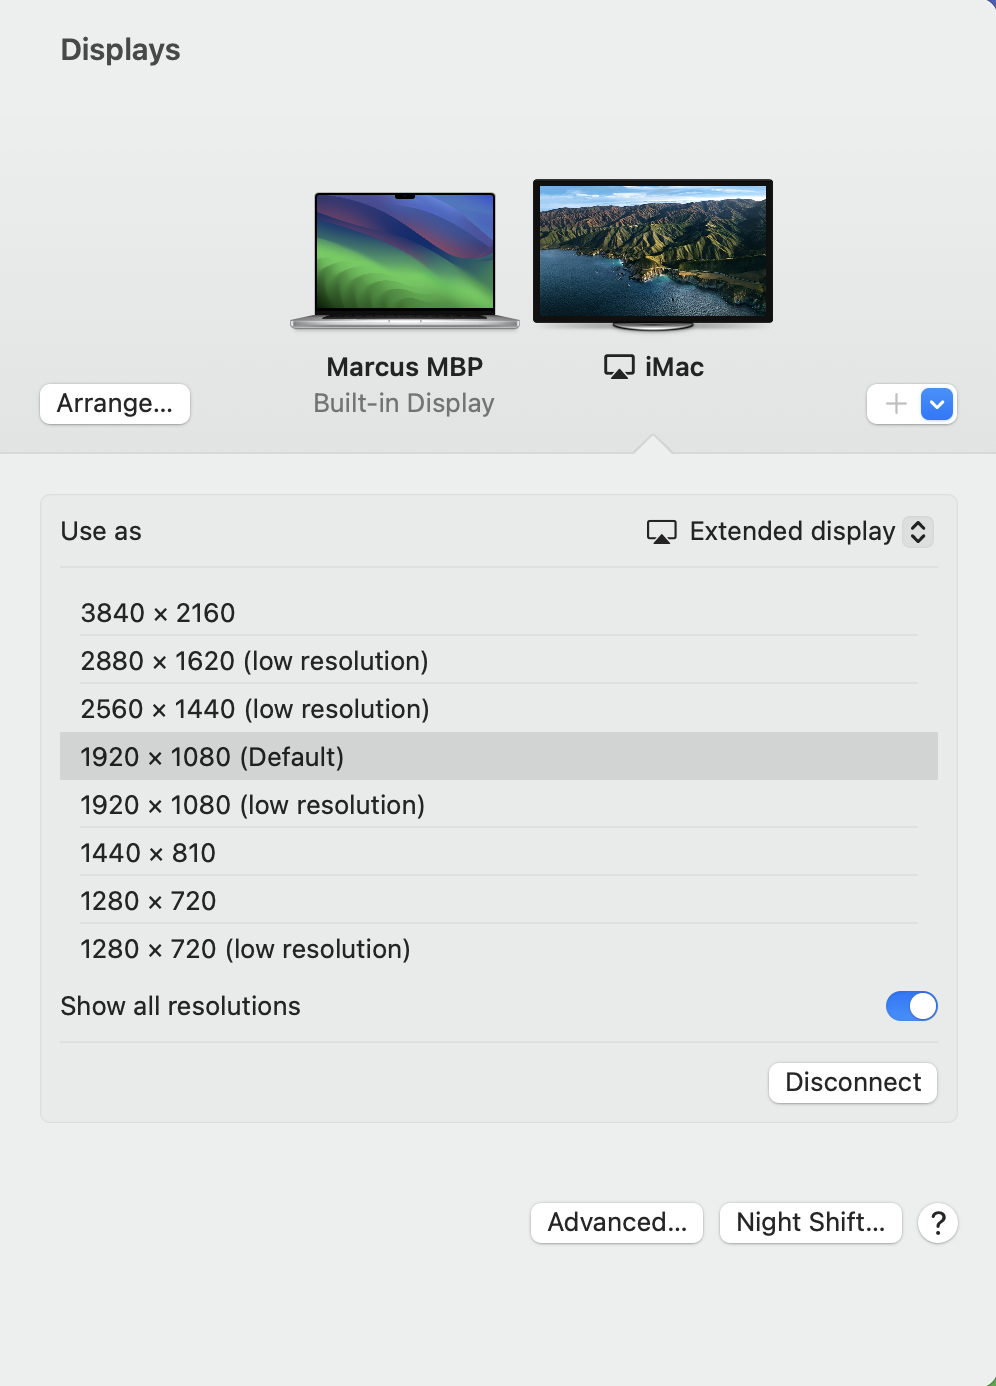Viewport: 996px width, 1386px height.
Task: Turn off Show all resolutions switch
Action: coord(911,1006)
